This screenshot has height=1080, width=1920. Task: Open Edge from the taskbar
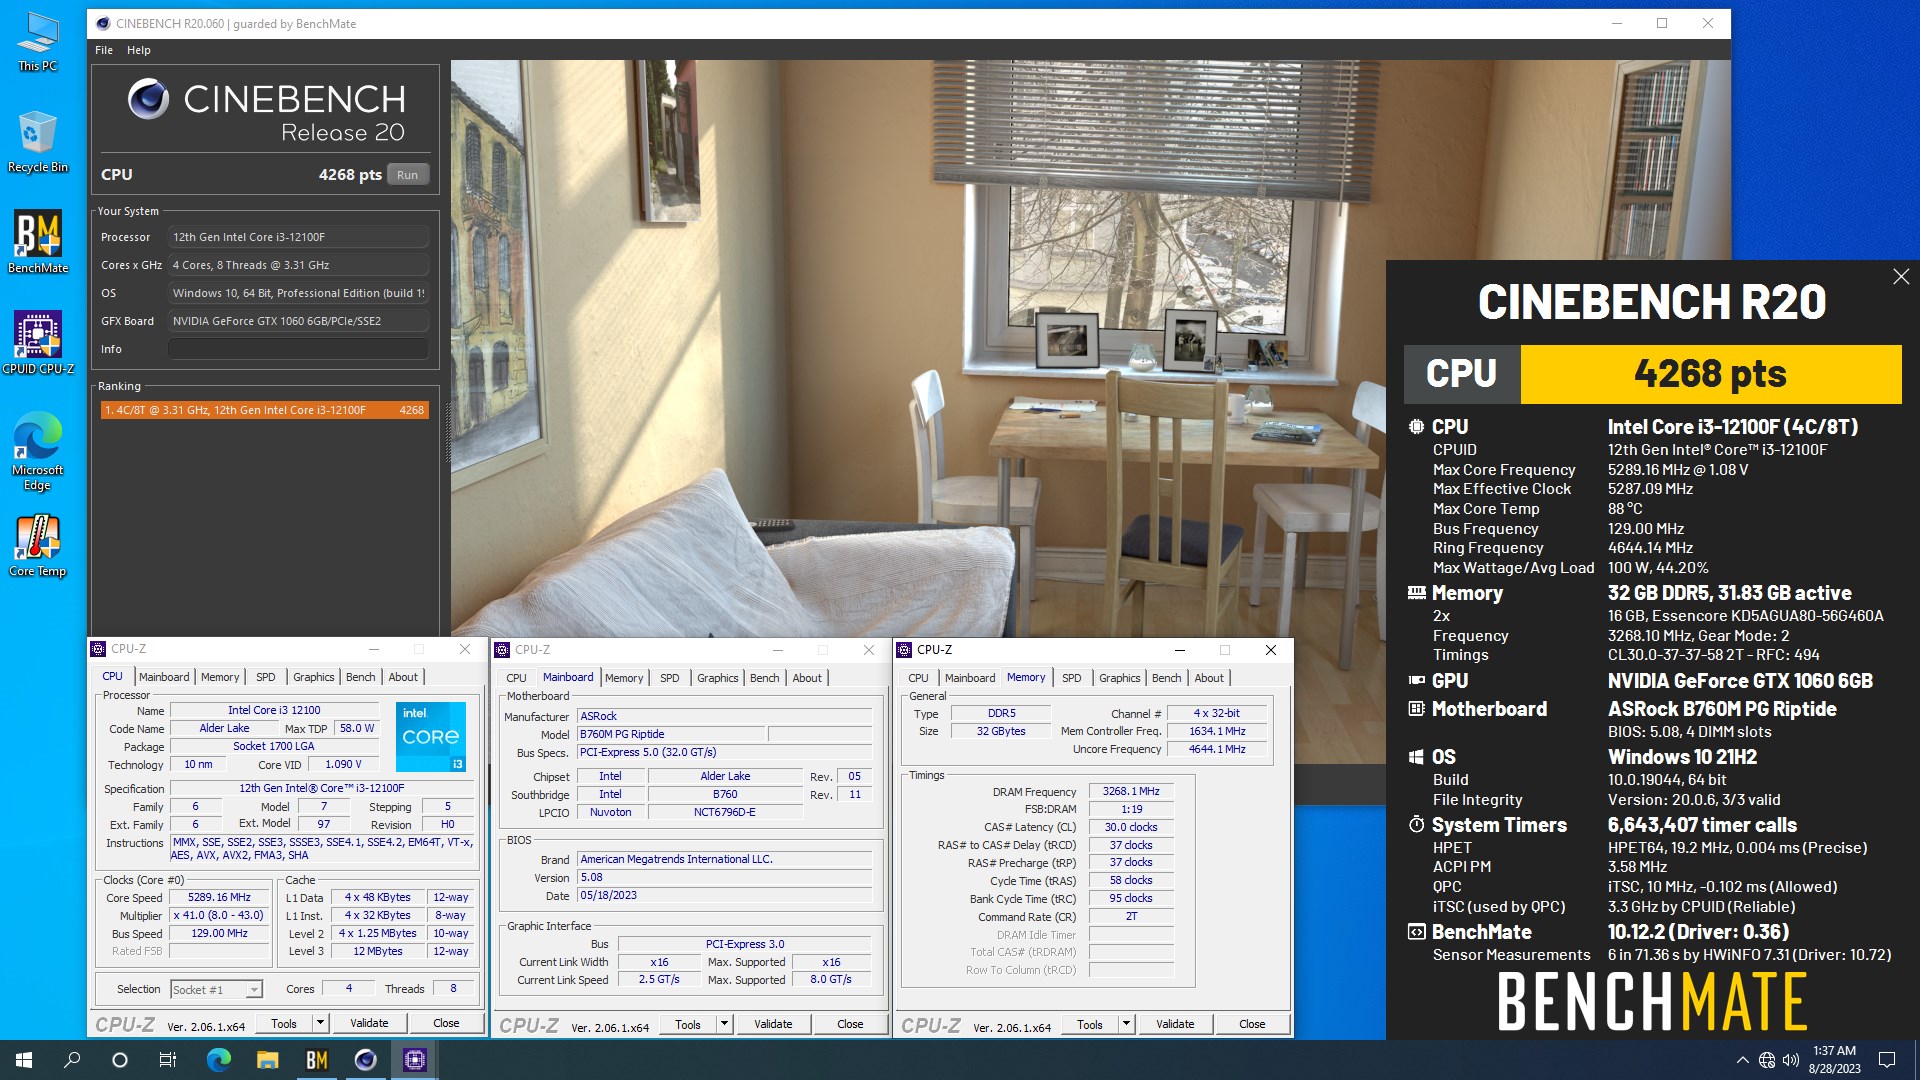coord(218,1060)
